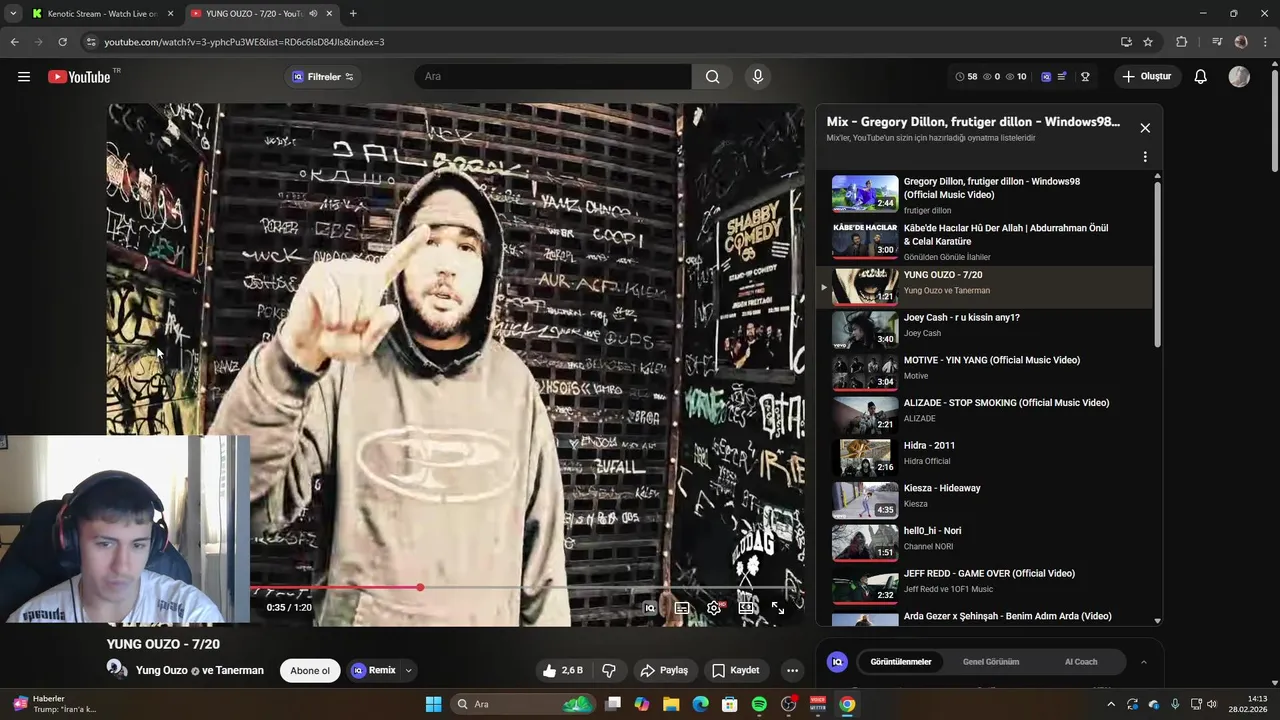Click the vidIQ logo icon beside the counters
Screen dimensions: 1280x720
1046,77
